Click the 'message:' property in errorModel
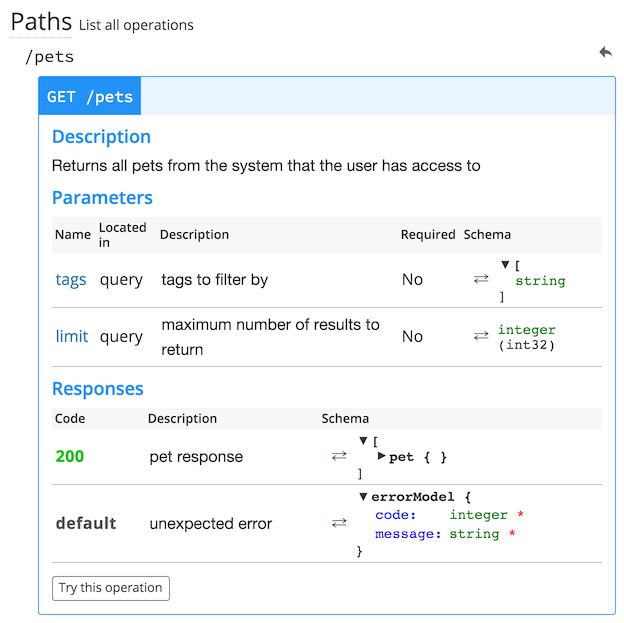This screenshot has width=624, height=623. pyautogui.click(x=408, y=533)
